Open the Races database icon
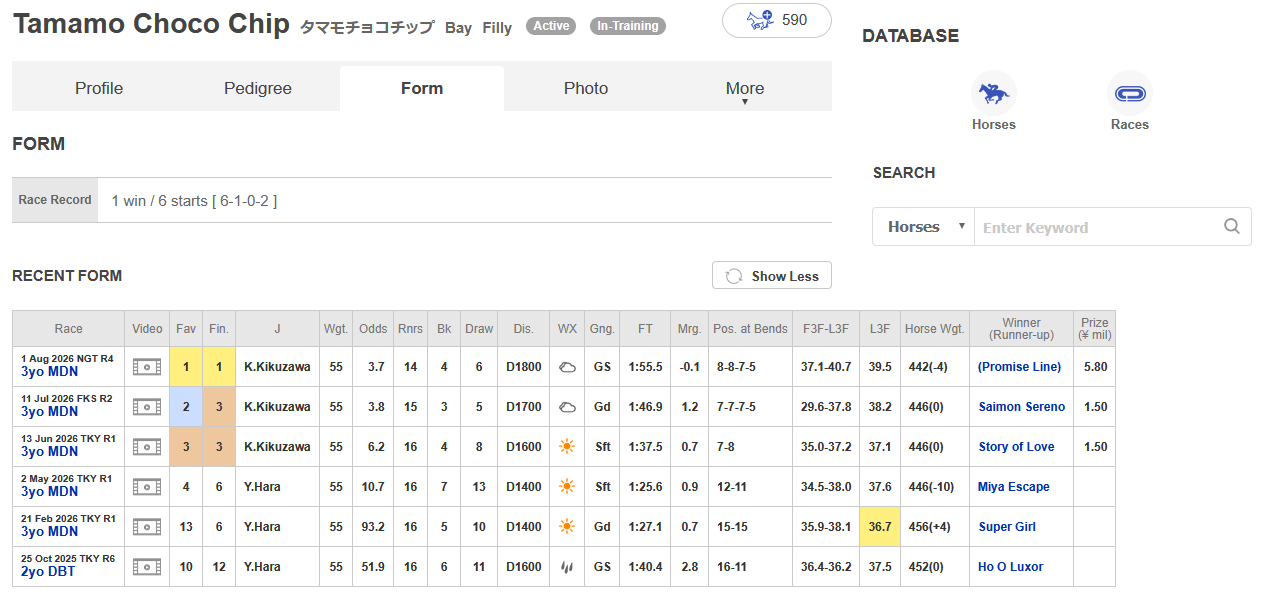The image size is (1275, 610). [1129, 94]
